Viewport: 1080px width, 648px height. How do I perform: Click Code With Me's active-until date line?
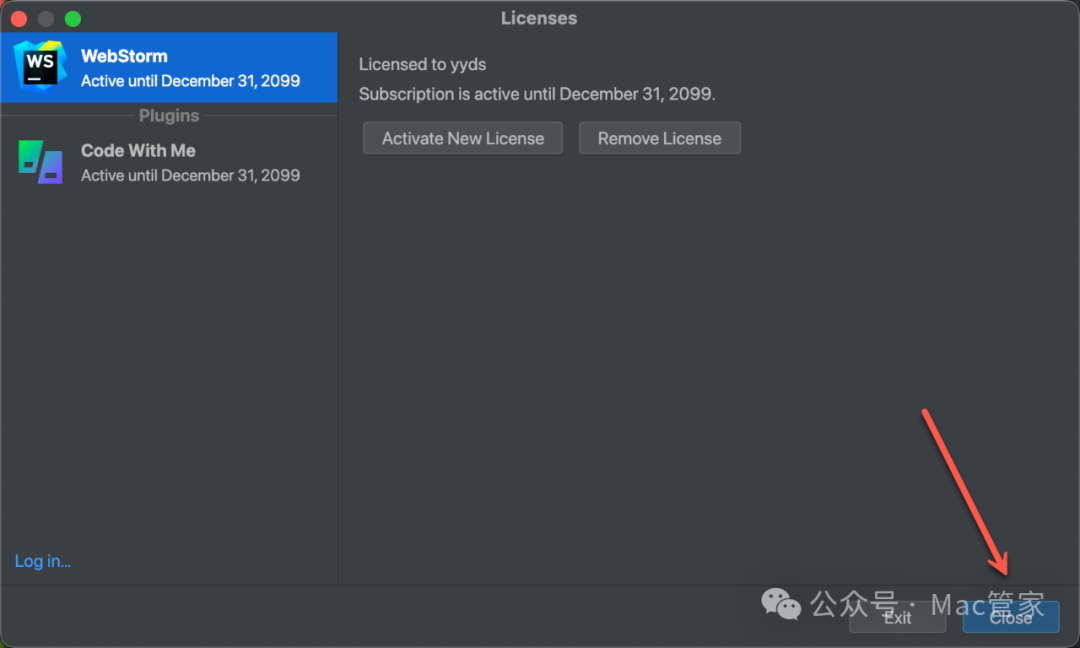click(x=190, y=175)
